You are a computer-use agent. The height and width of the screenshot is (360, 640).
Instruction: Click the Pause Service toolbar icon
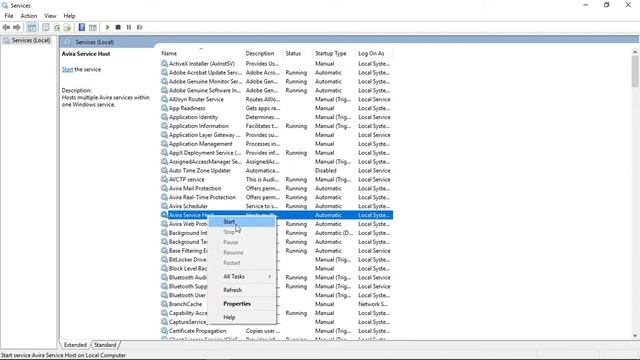[x=129, y=27]
